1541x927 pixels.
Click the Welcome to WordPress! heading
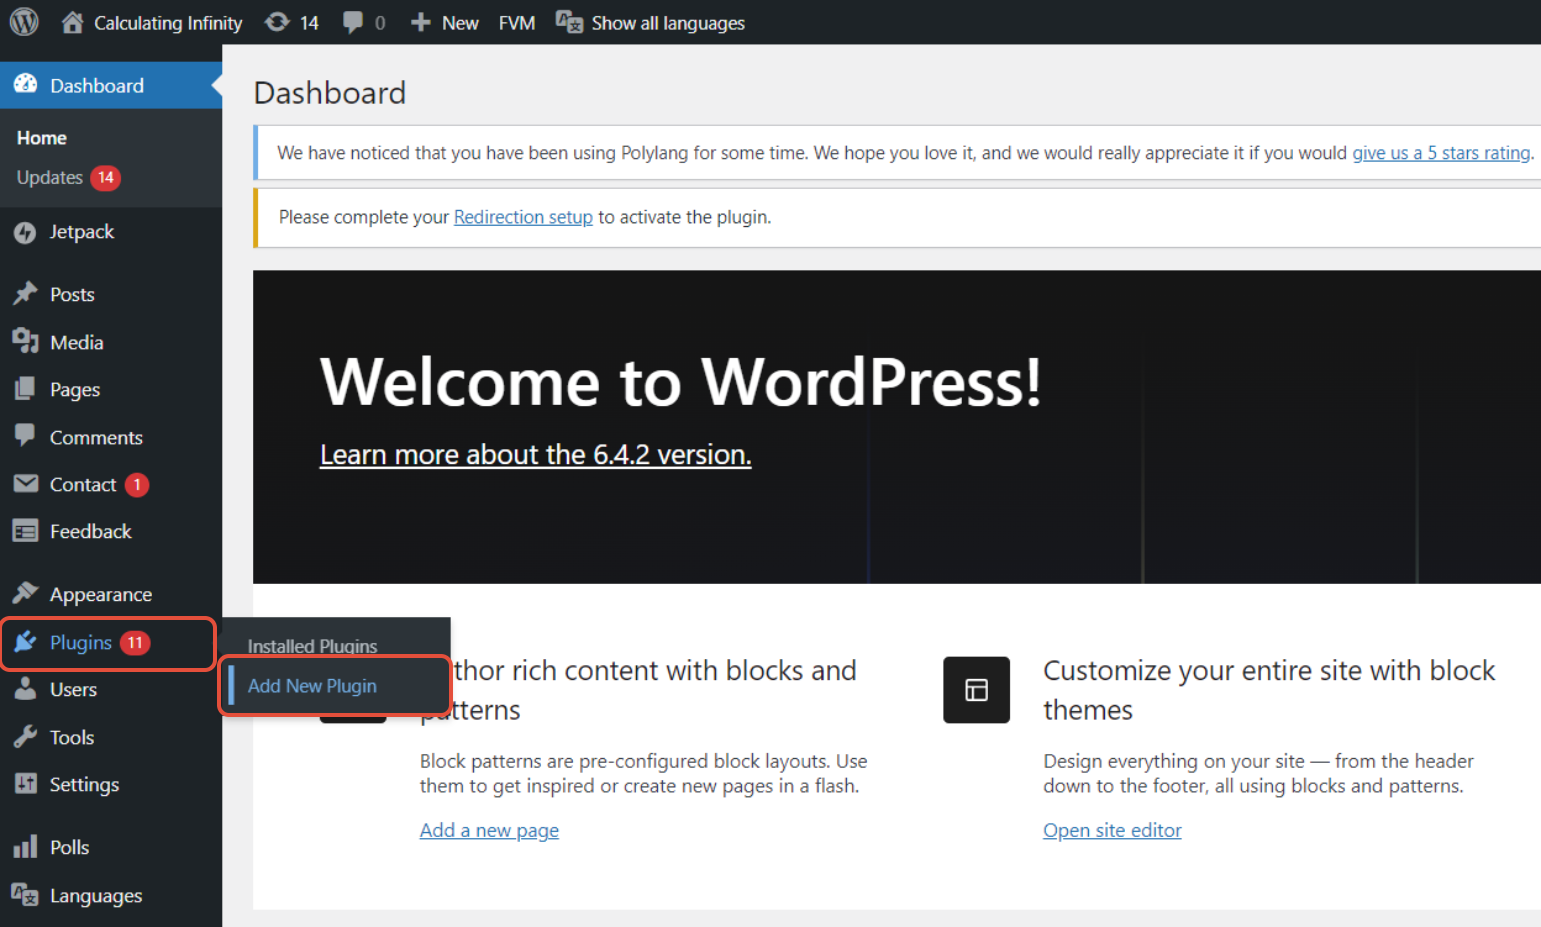click(681, 382)
